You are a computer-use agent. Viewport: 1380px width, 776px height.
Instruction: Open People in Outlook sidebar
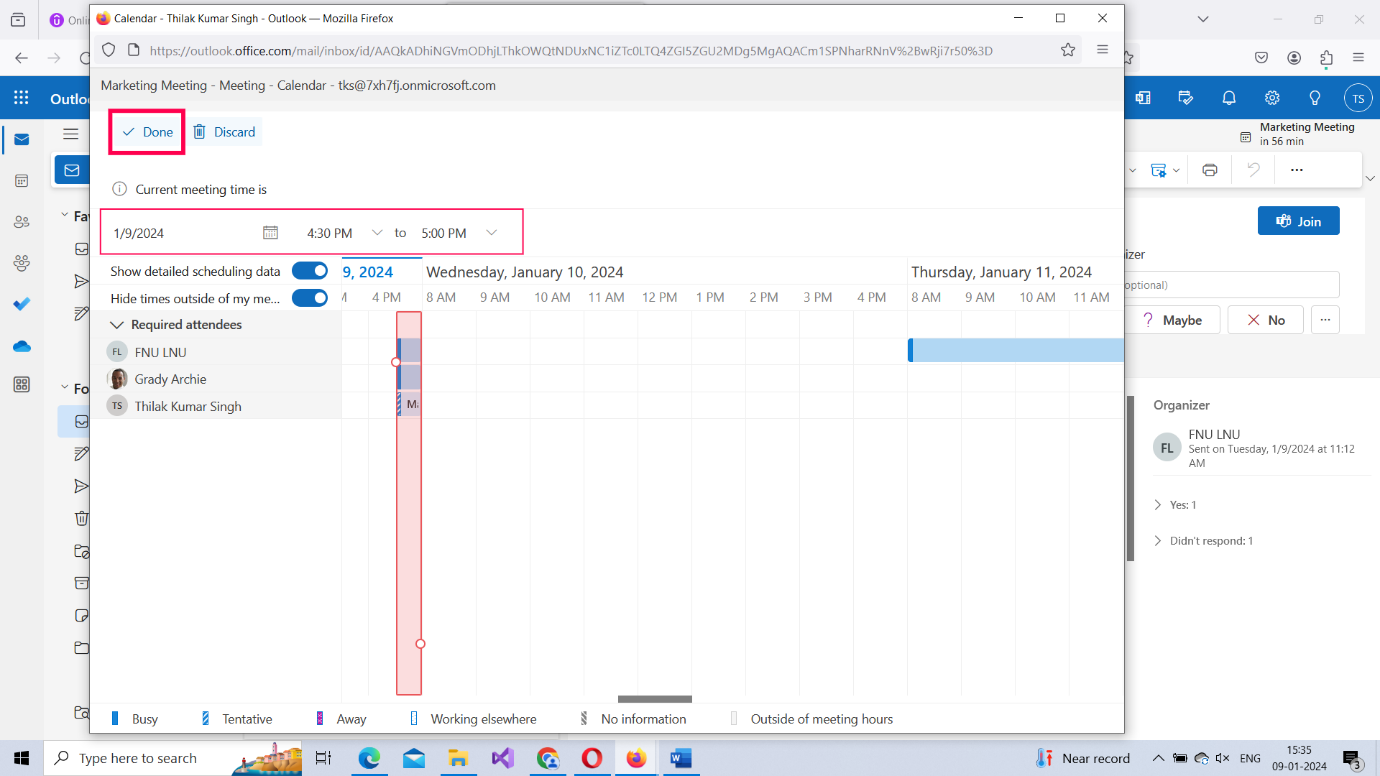coord(21,222)
